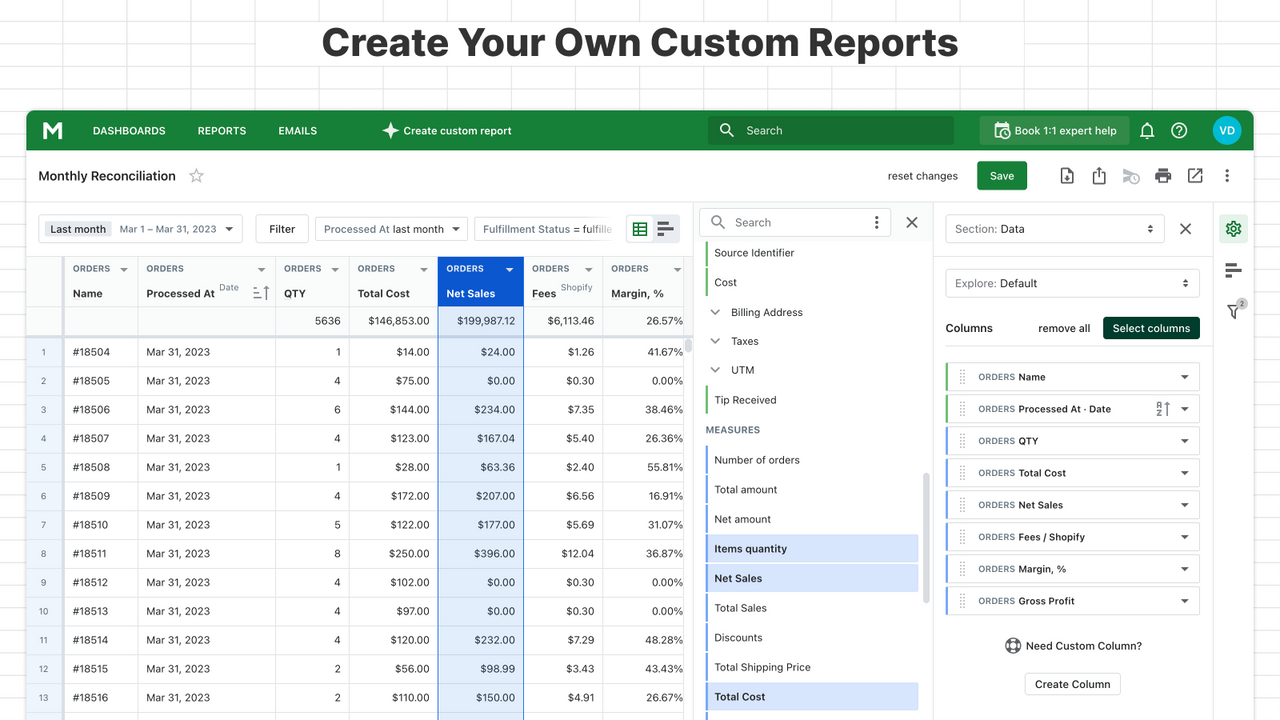This screenshot has width=1280, height=720.
Task: Open the print report icon
Action: click(1163, 175)
